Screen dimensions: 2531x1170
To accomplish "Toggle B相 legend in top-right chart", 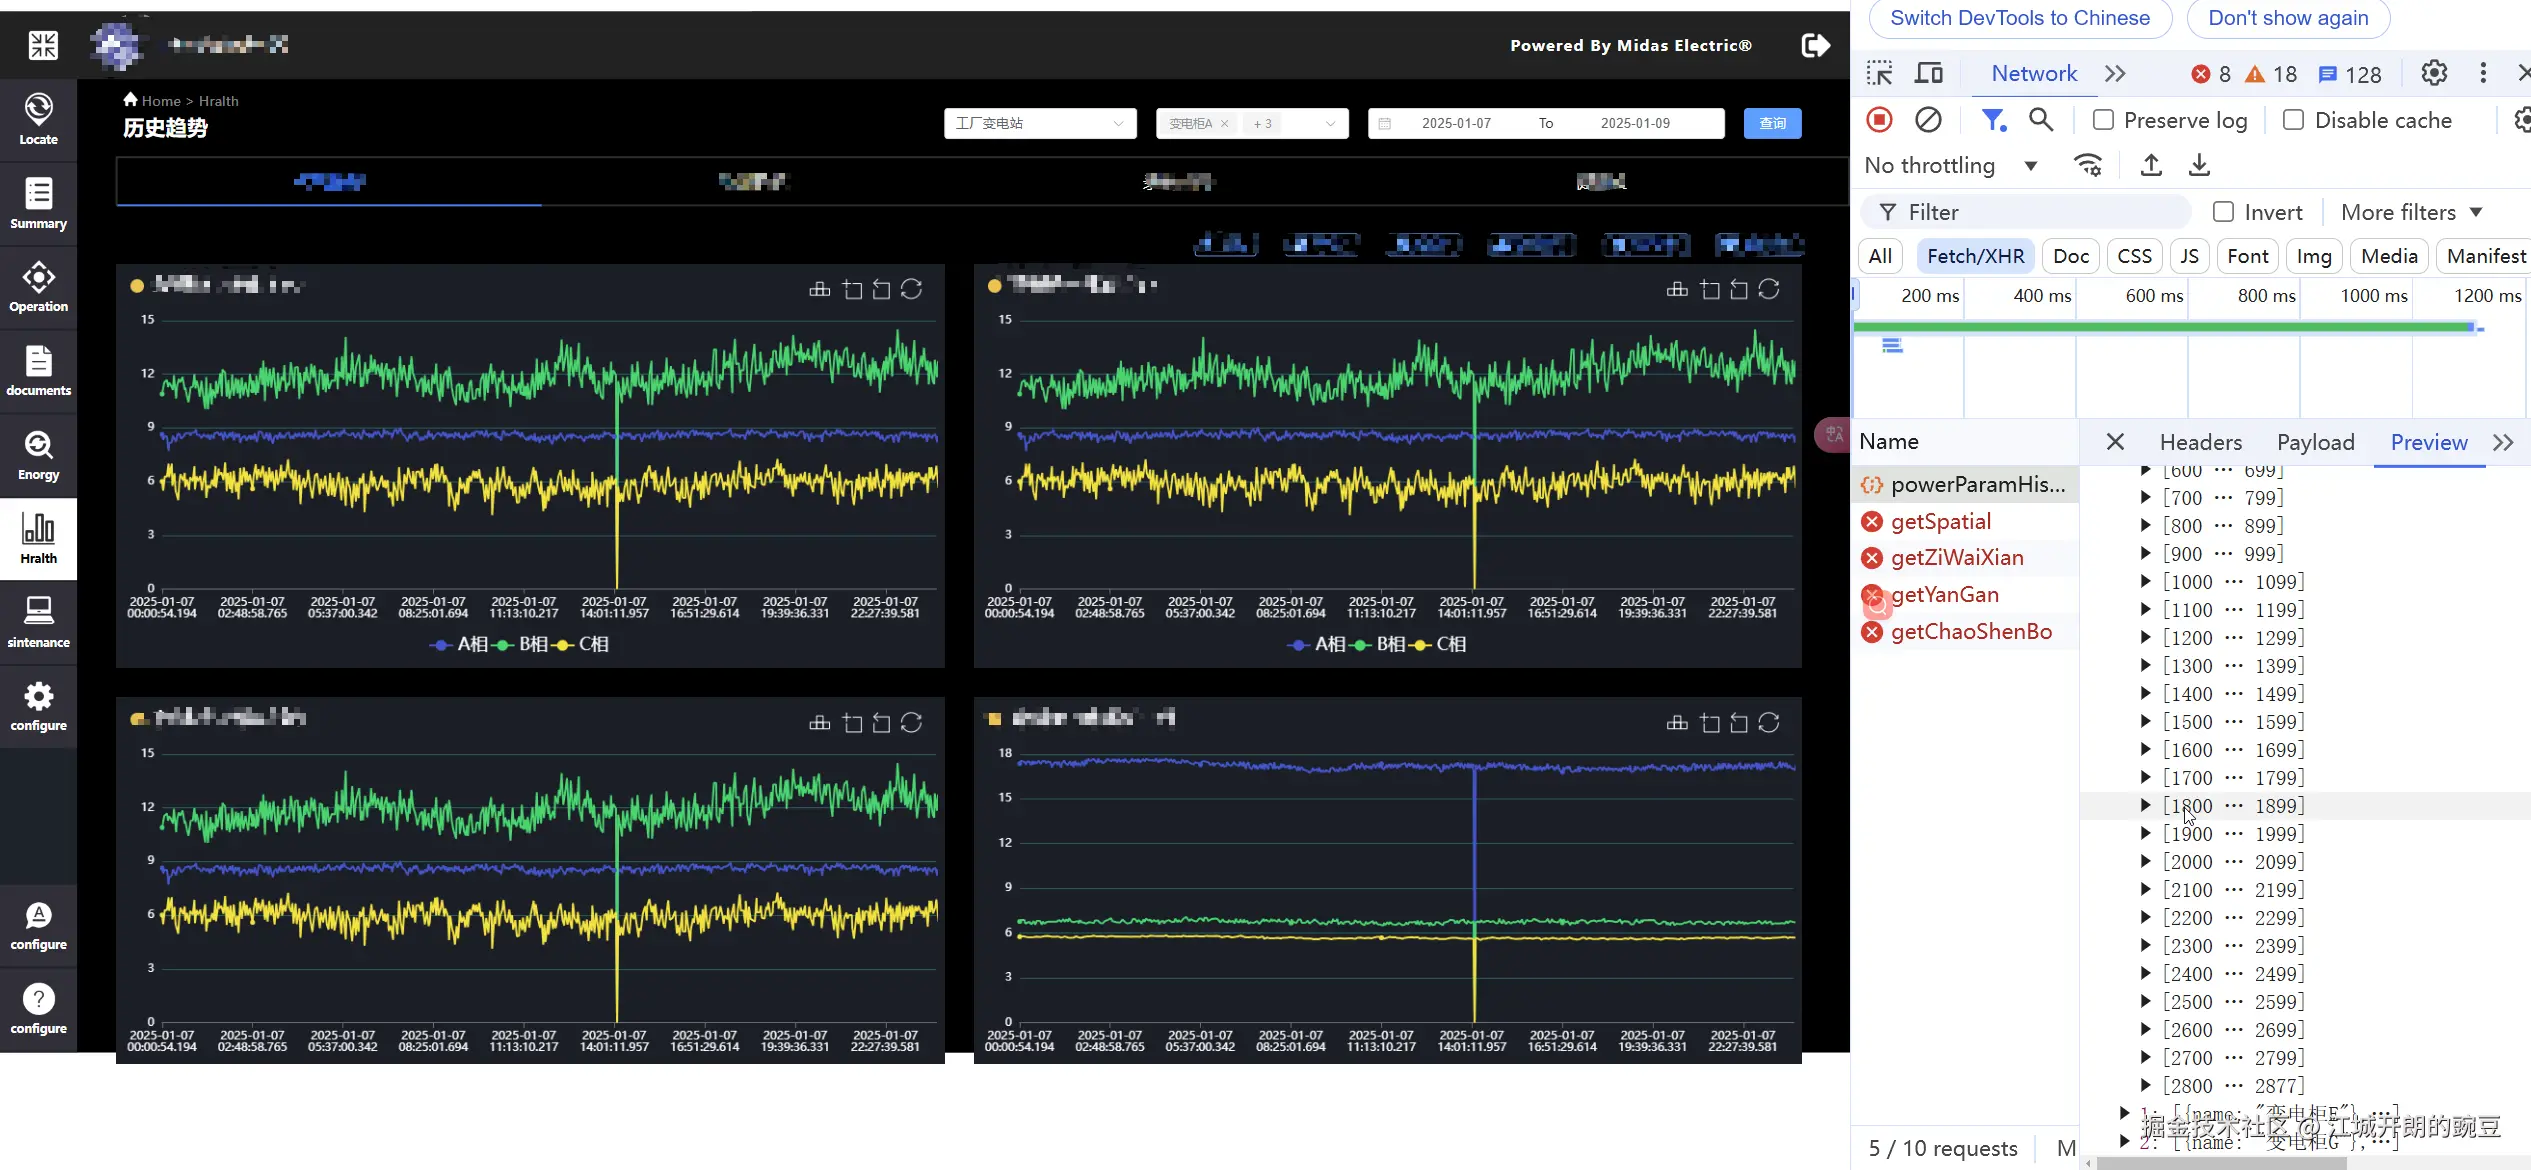I will pyautogui.click(x=1378, y=645).
